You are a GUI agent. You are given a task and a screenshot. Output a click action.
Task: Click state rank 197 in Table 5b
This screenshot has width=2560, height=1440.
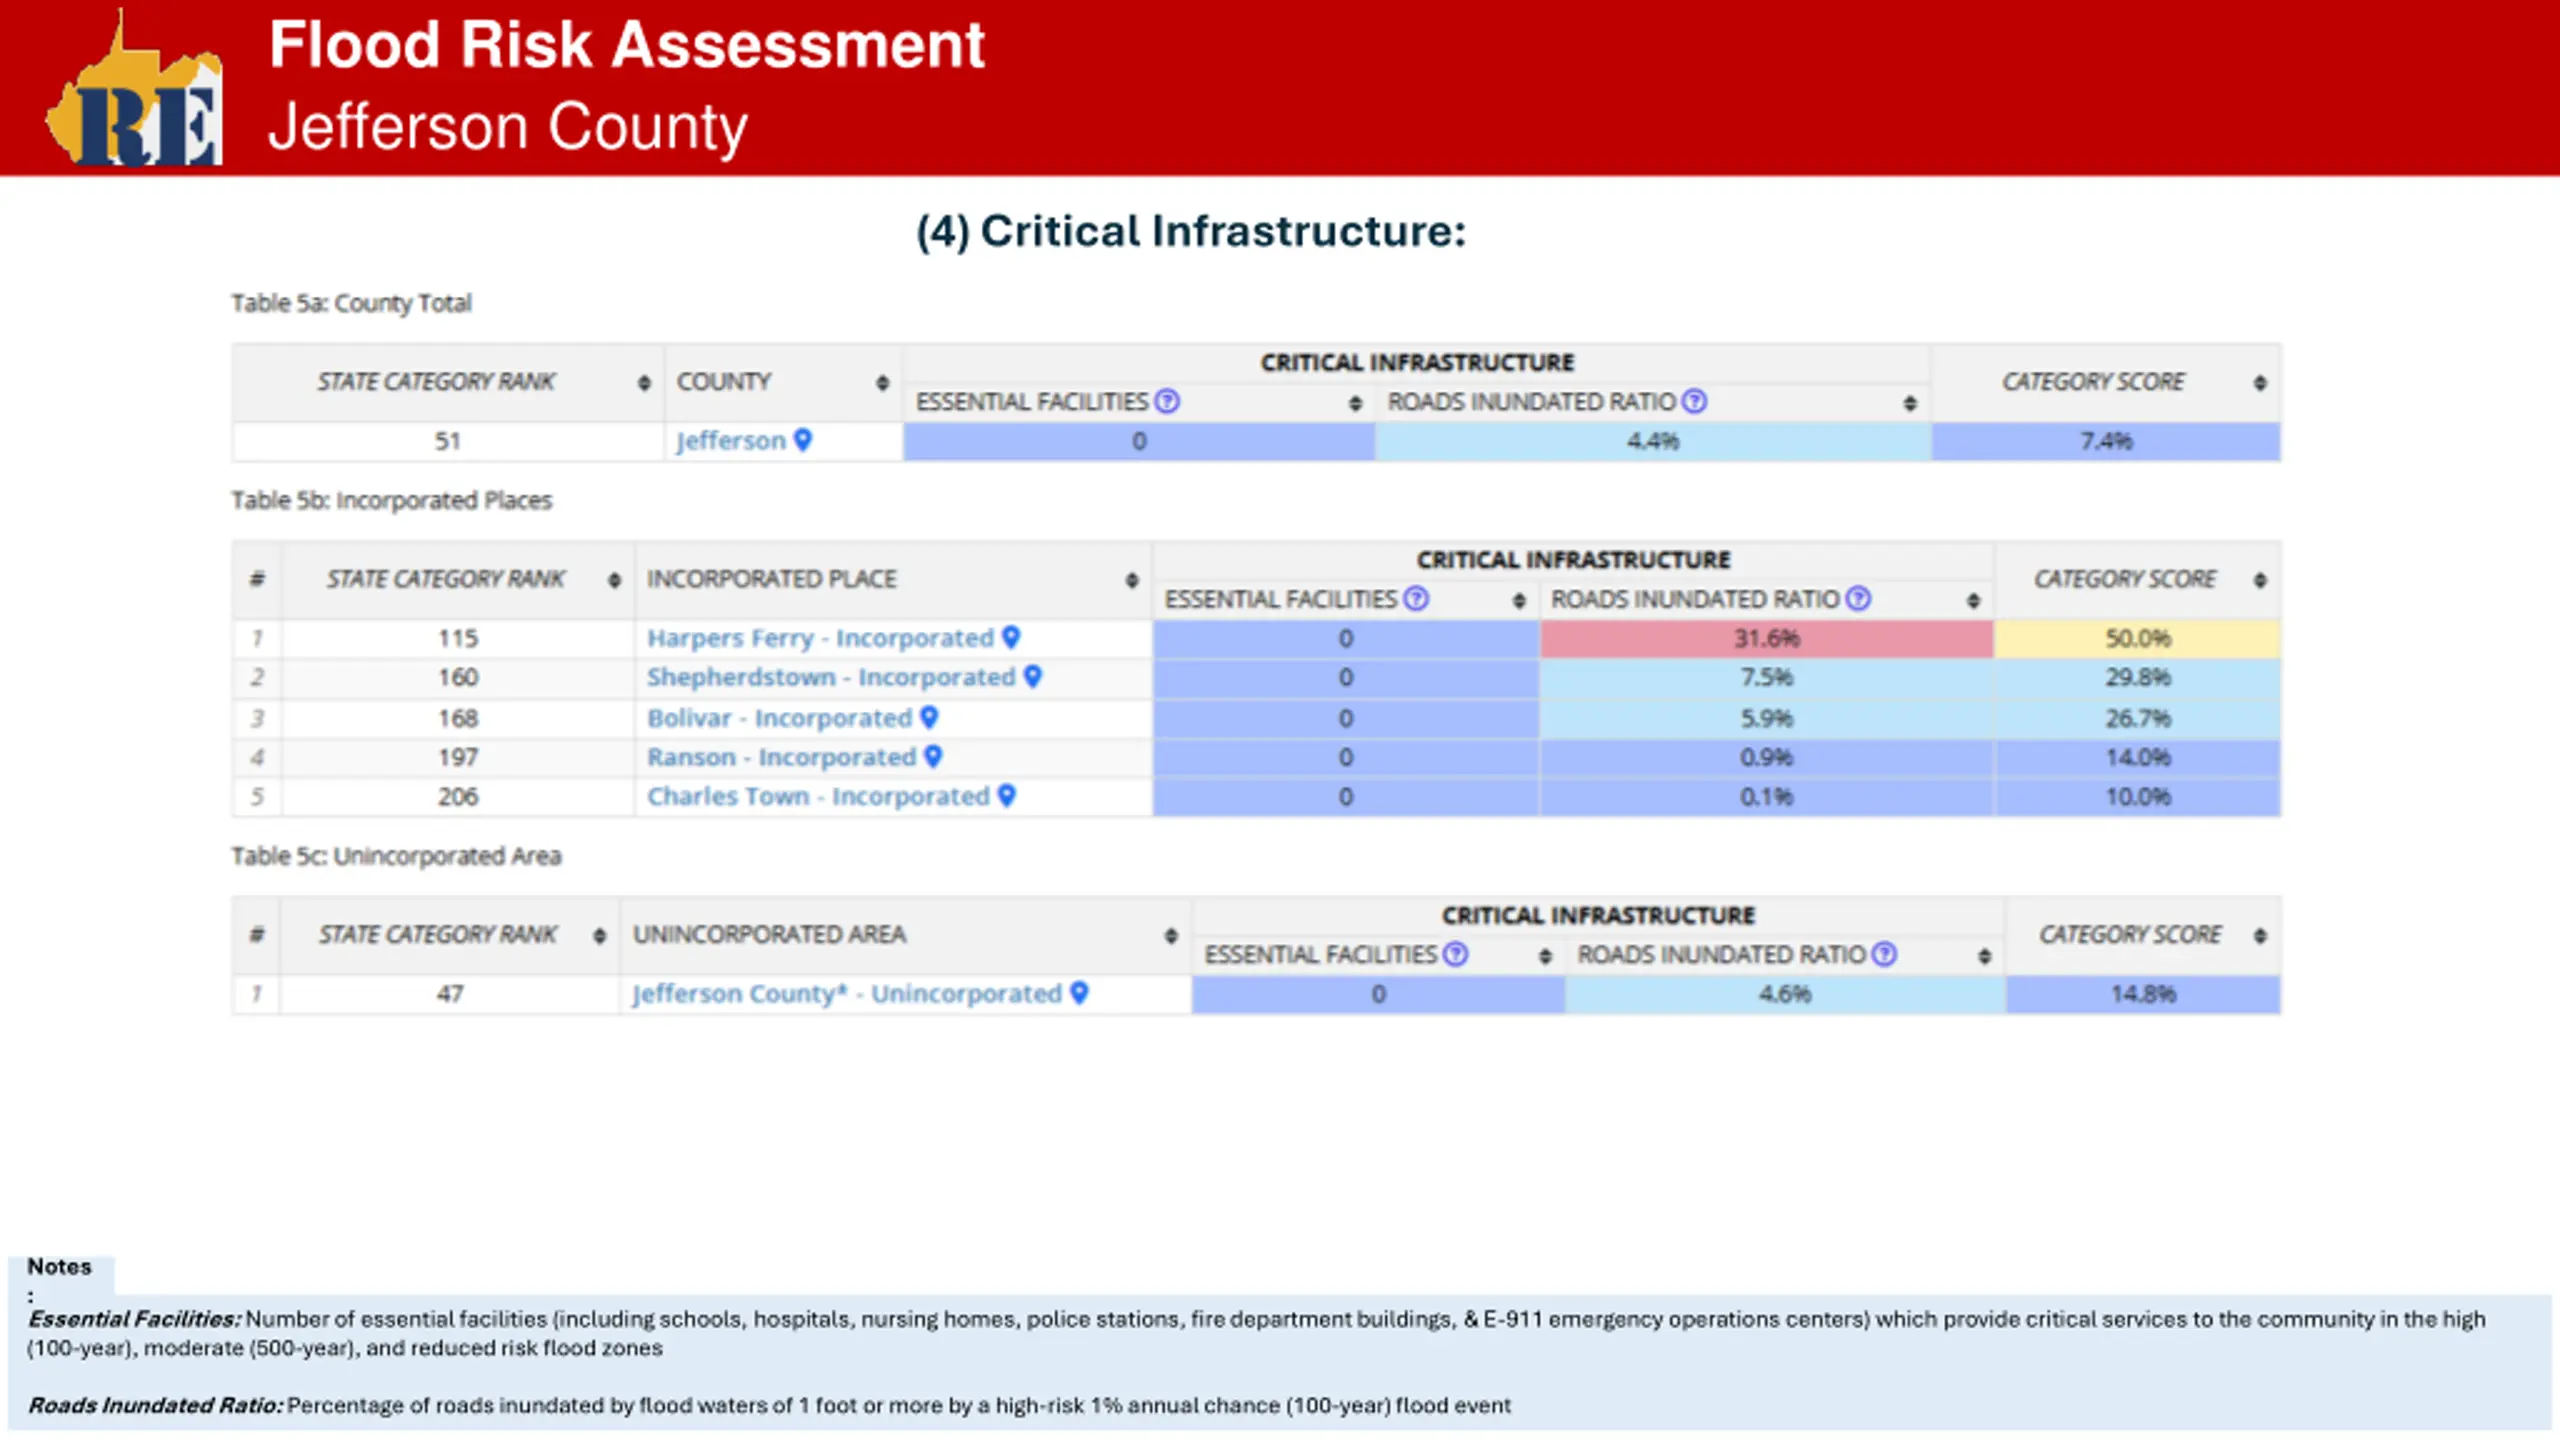point(458,757)
